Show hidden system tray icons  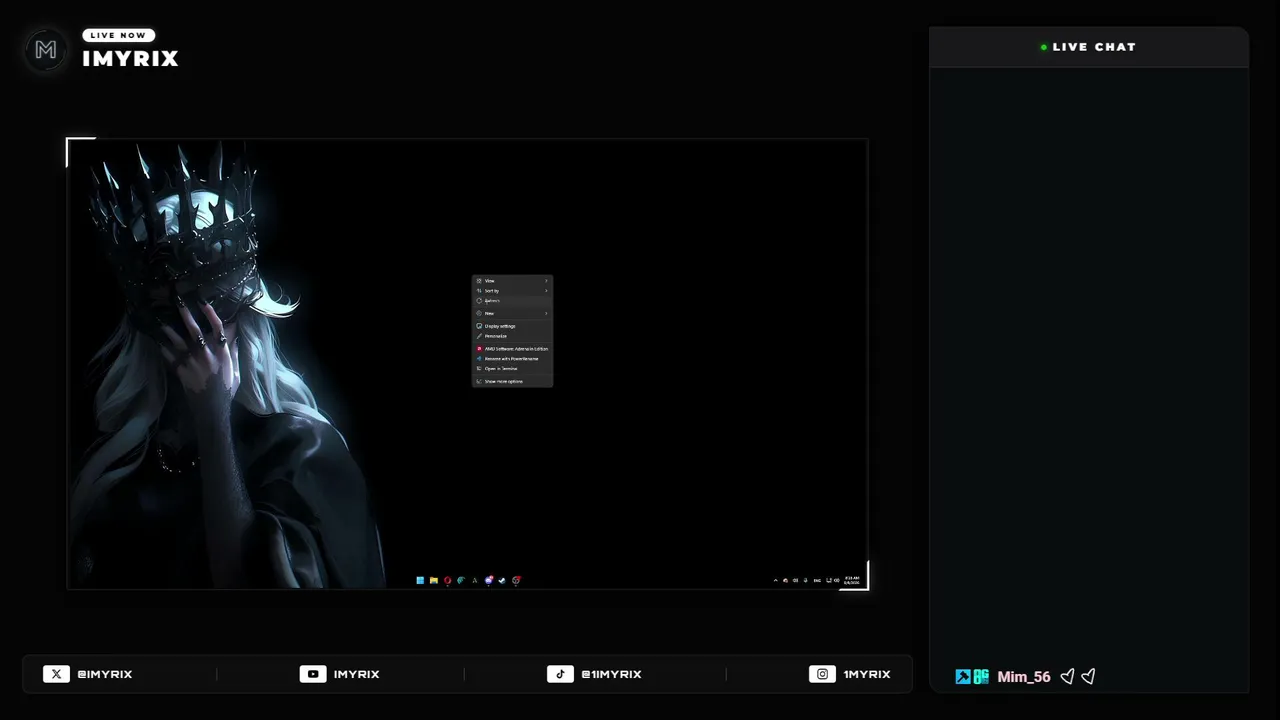775,580
